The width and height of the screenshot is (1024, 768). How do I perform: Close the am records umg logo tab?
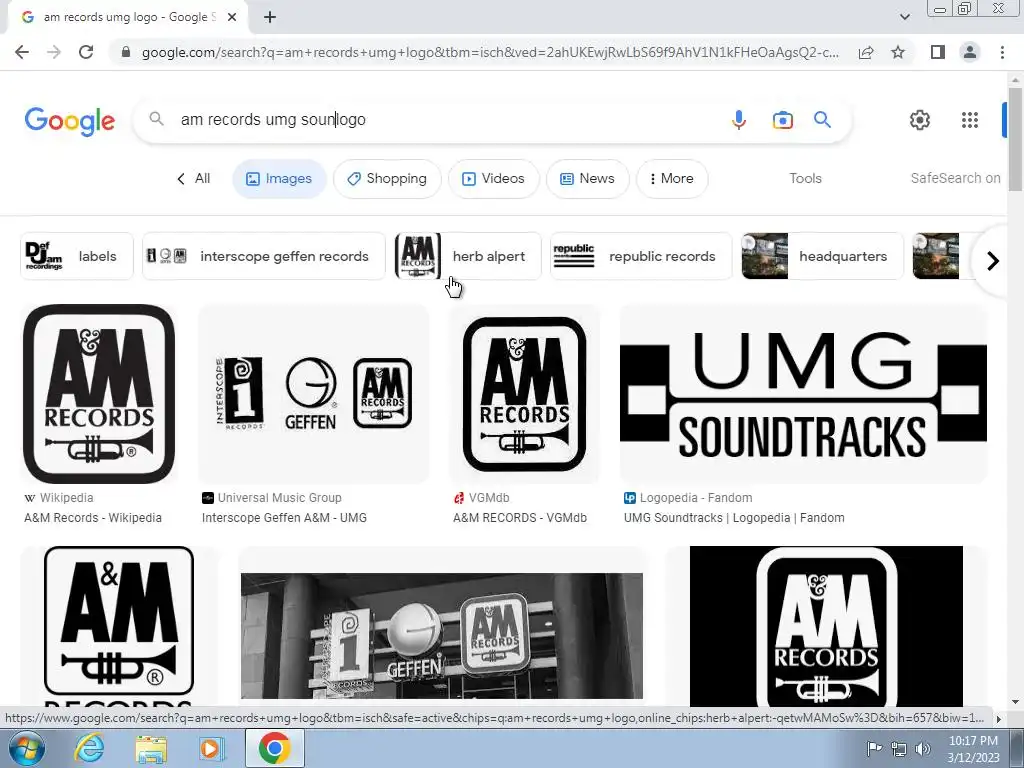coord(232,17)
